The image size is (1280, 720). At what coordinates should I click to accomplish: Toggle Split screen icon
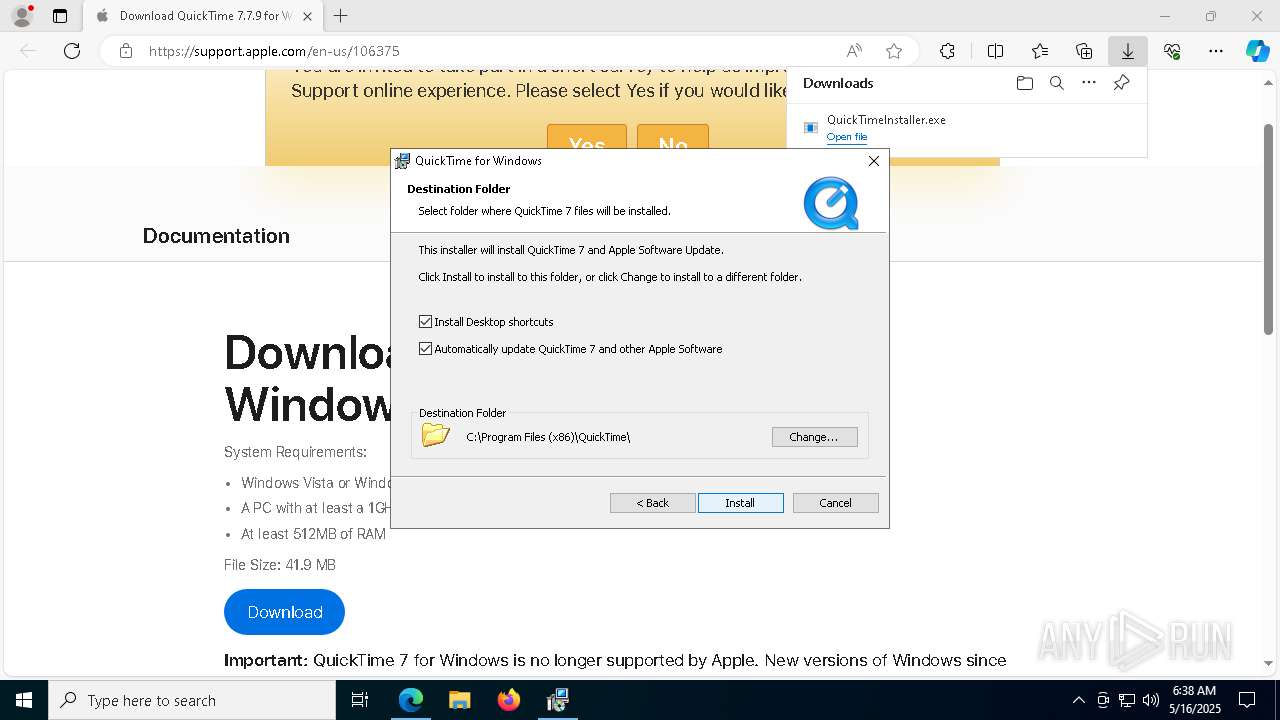[995, 51]
